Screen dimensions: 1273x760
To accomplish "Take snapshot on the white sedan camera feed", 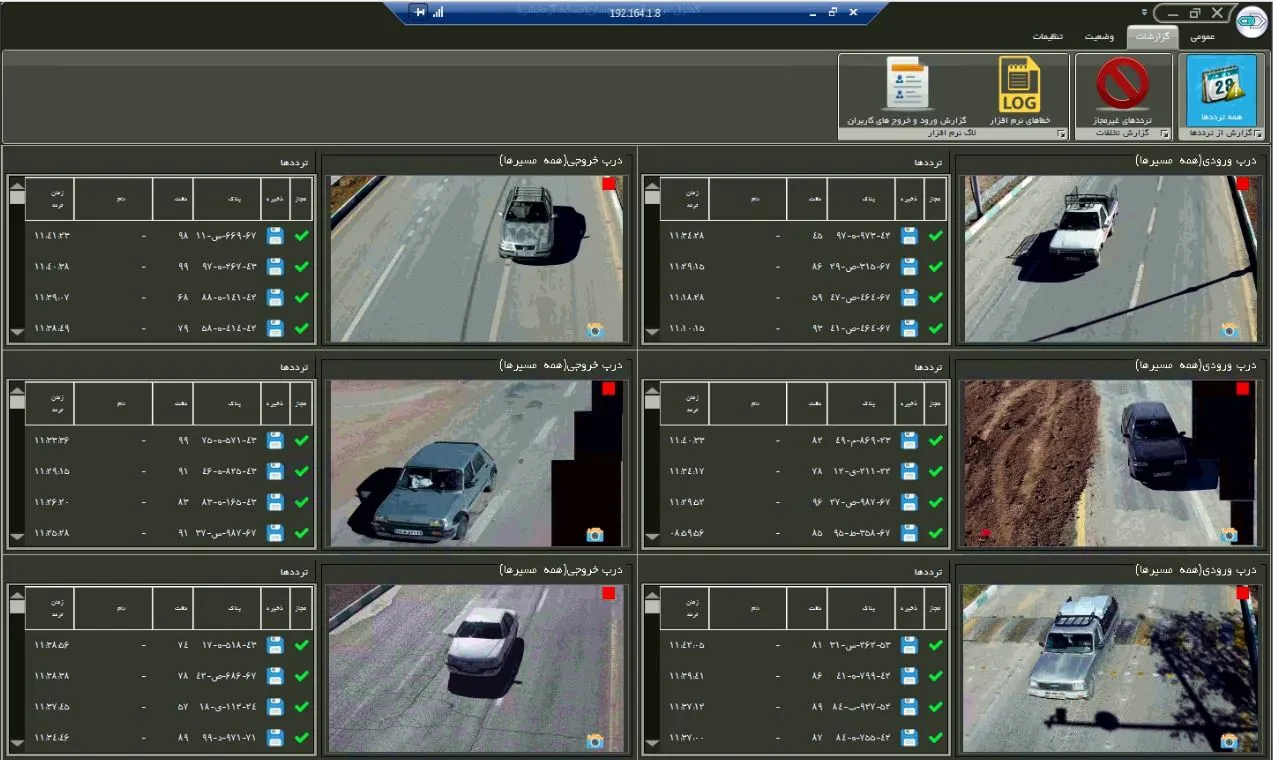I will pyautogui.click(x=595, y=740).
